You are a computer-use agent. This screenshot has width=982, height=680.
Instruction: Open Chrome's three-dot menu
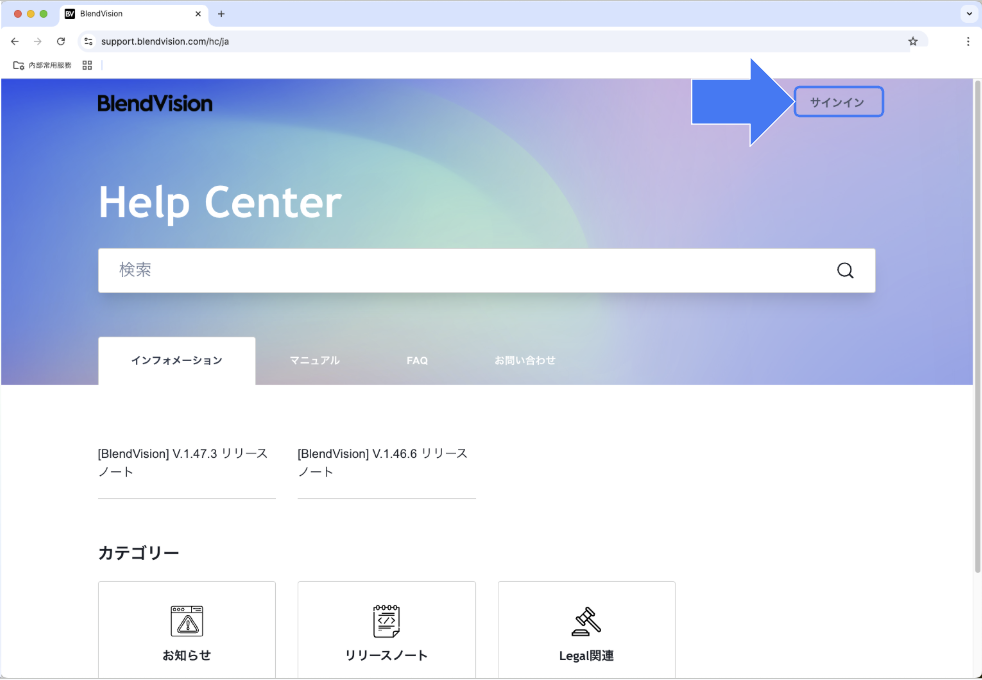tap(968, 41)
